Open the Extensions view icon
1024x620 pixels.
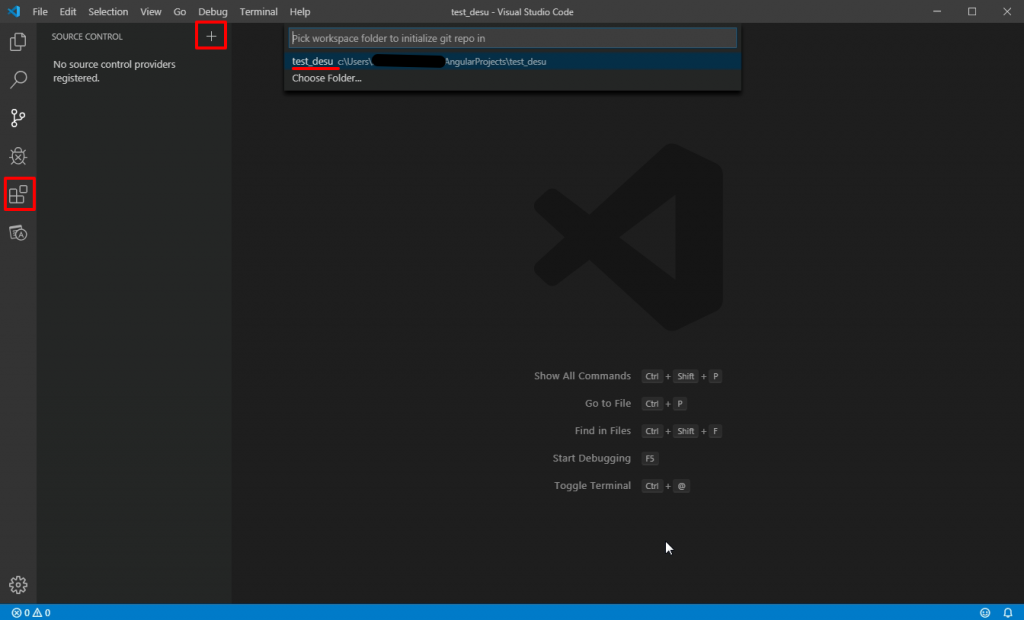18,194
